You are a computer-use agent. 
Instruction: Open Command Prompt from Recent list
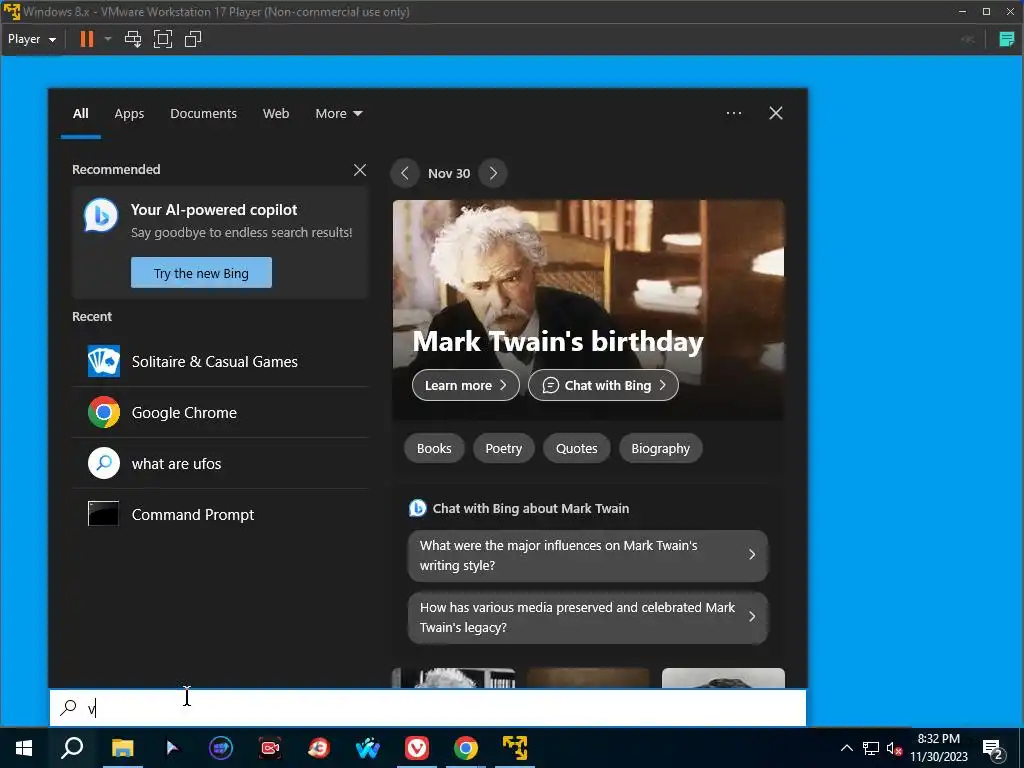(x=221, y=515)
